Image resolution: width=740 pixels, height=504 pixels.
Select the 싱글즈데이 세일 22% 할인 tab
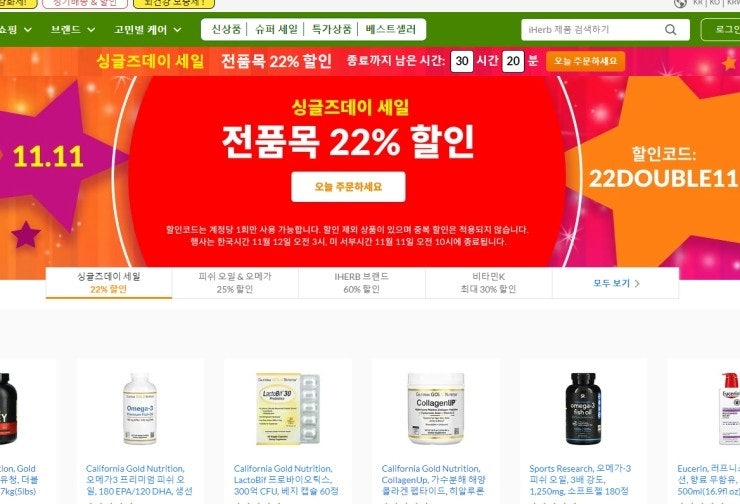[109, 283]
